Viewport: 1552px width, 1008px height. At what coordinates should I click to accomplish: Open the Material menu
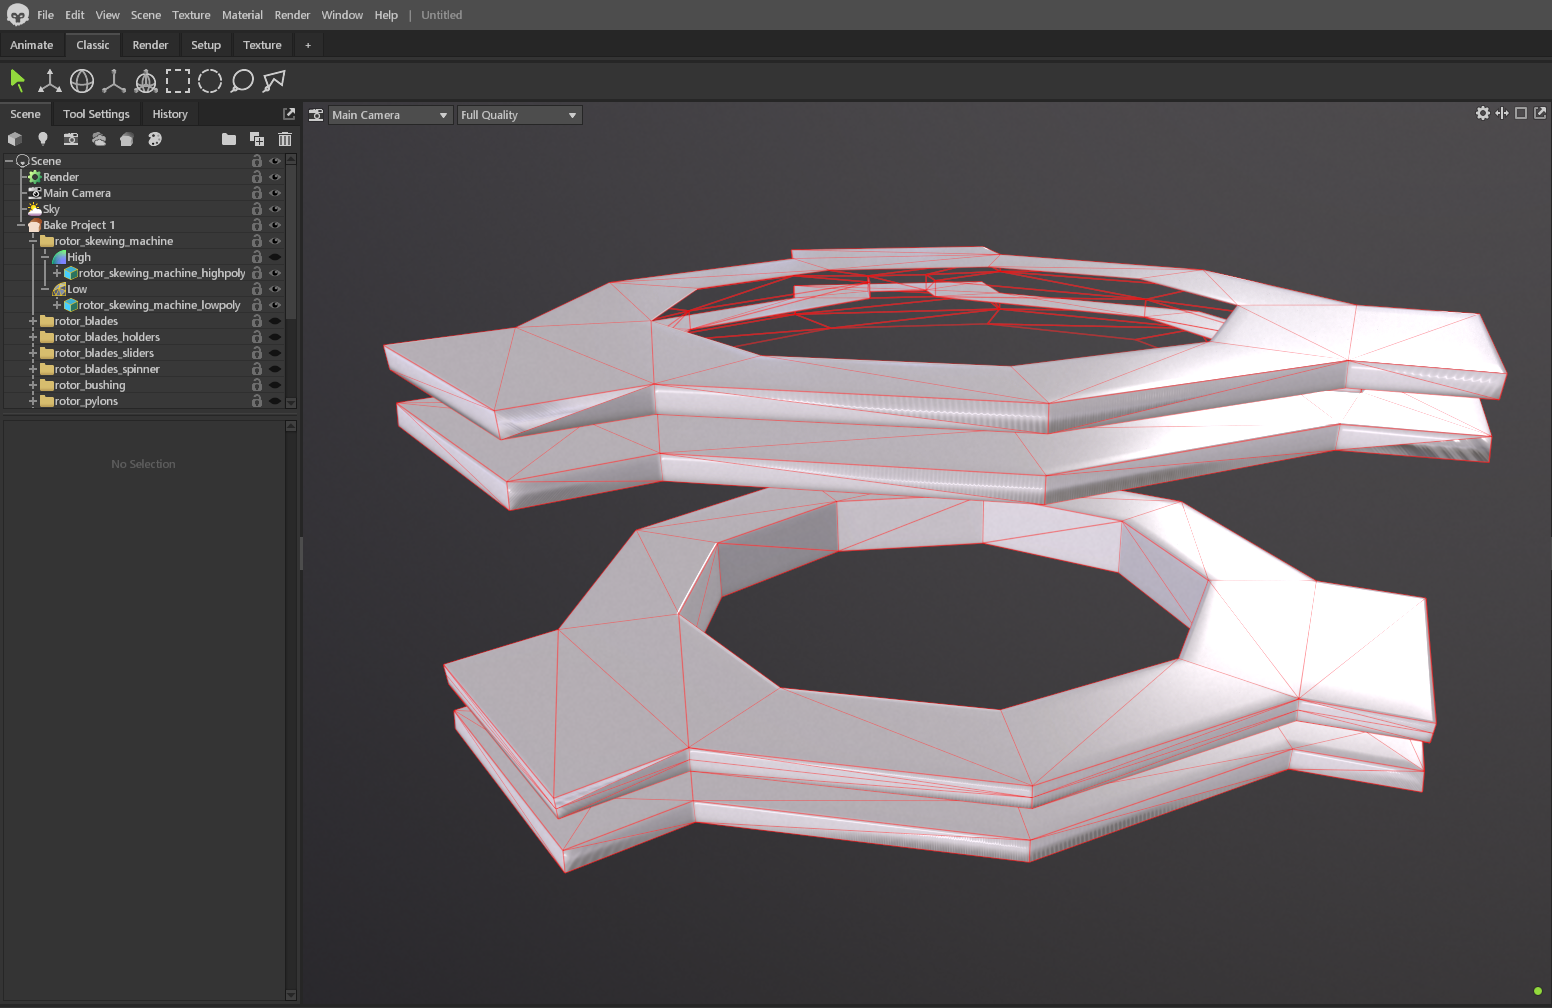click(242, 15)
